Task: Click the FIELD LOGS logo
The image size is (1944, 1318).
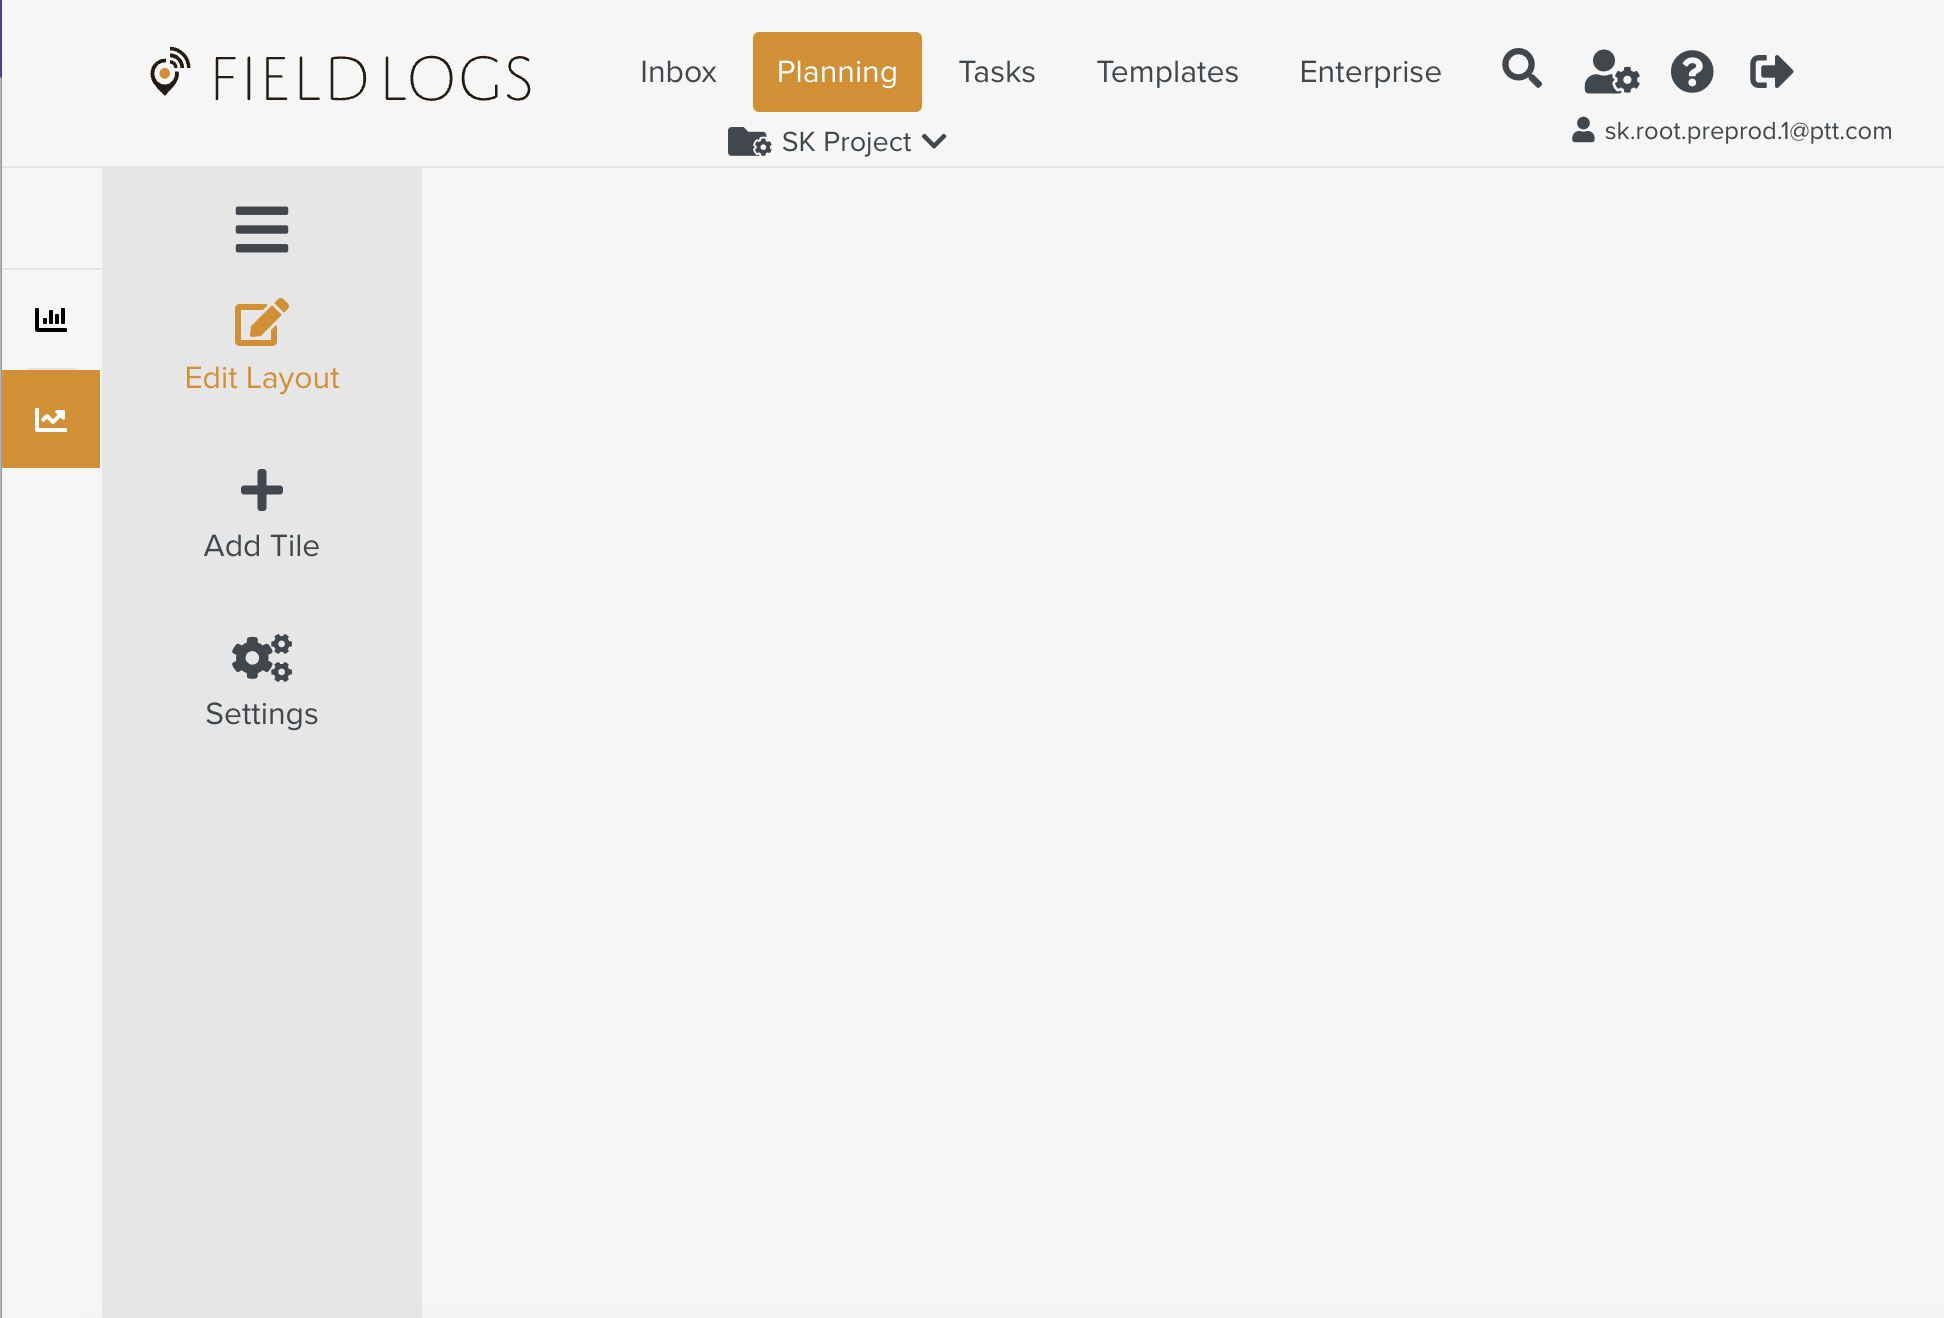Action: pos(340,77)
